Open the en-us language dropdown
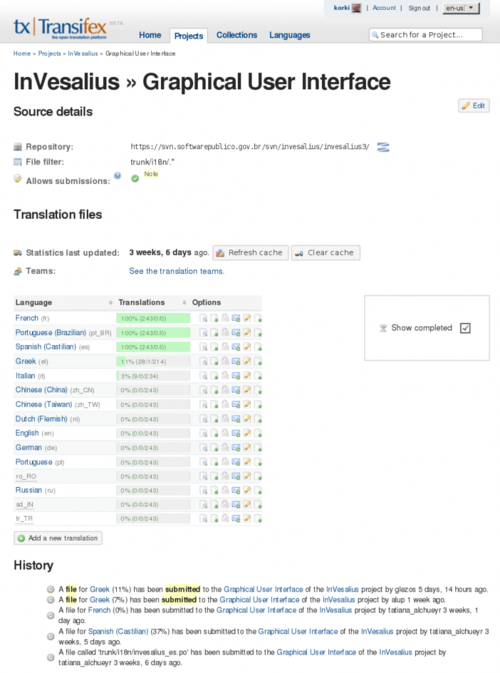 [x=461, y=8]
